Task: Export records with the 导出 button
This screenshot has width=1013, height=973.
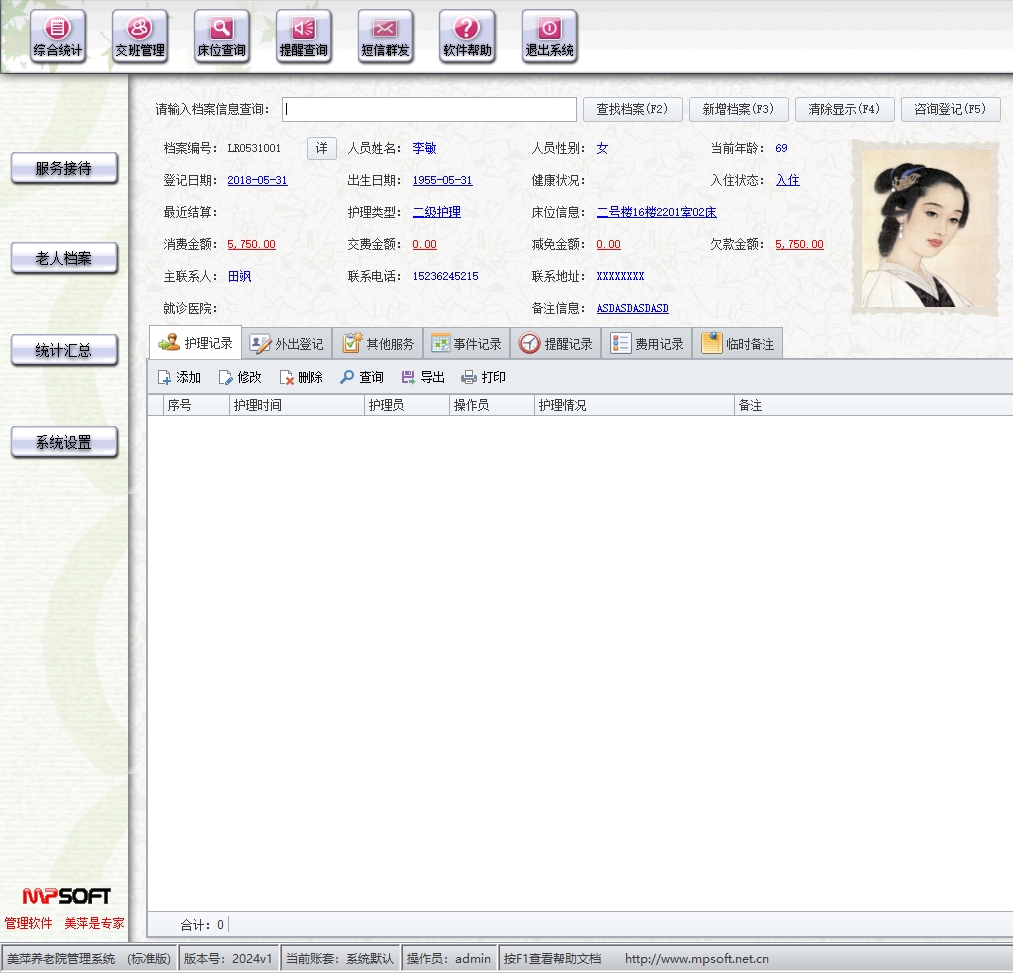Action: pyautogui.click(x=423, y=377)
